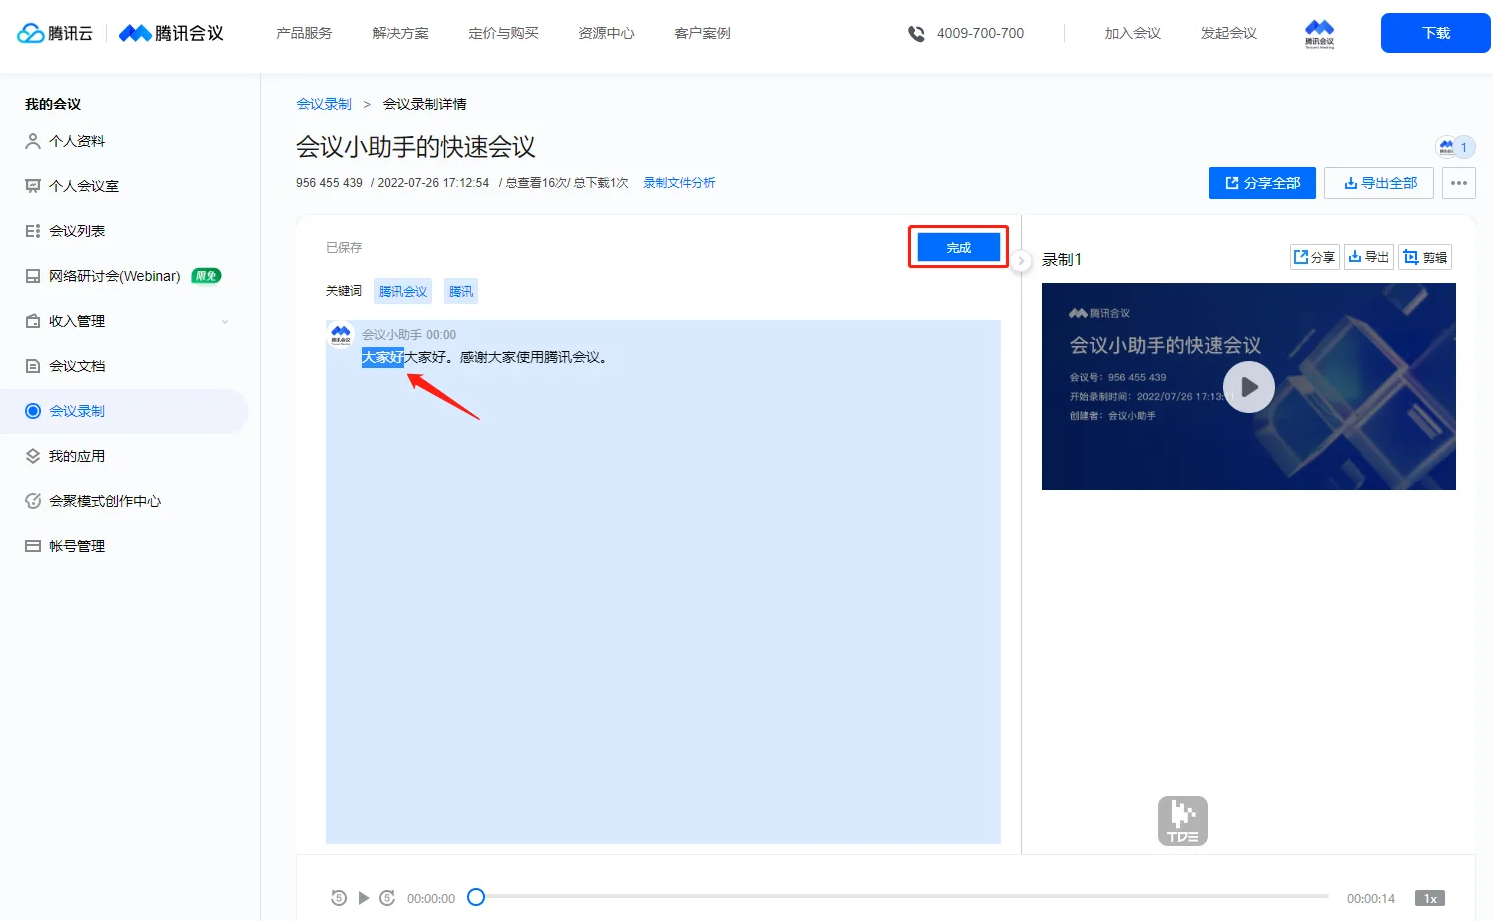The width and height of the screenshot is (1493, 921).
Task: Click the play icon in player bar
Action: point(364,898)
